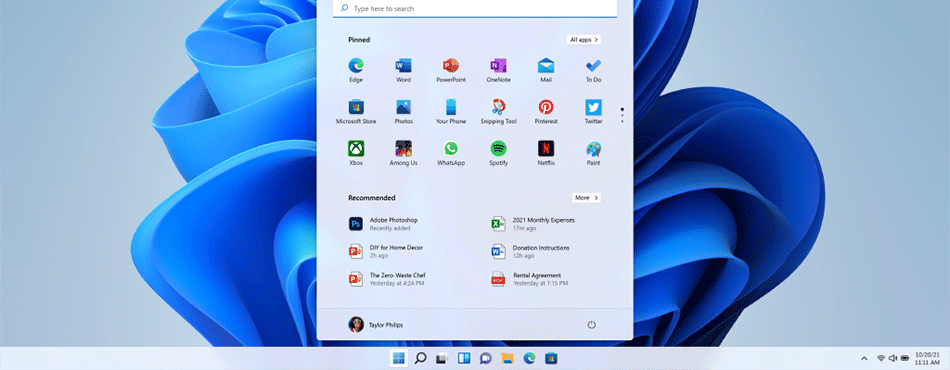Click the All apps button
This screenshot has height=370, width=950.
584,39
